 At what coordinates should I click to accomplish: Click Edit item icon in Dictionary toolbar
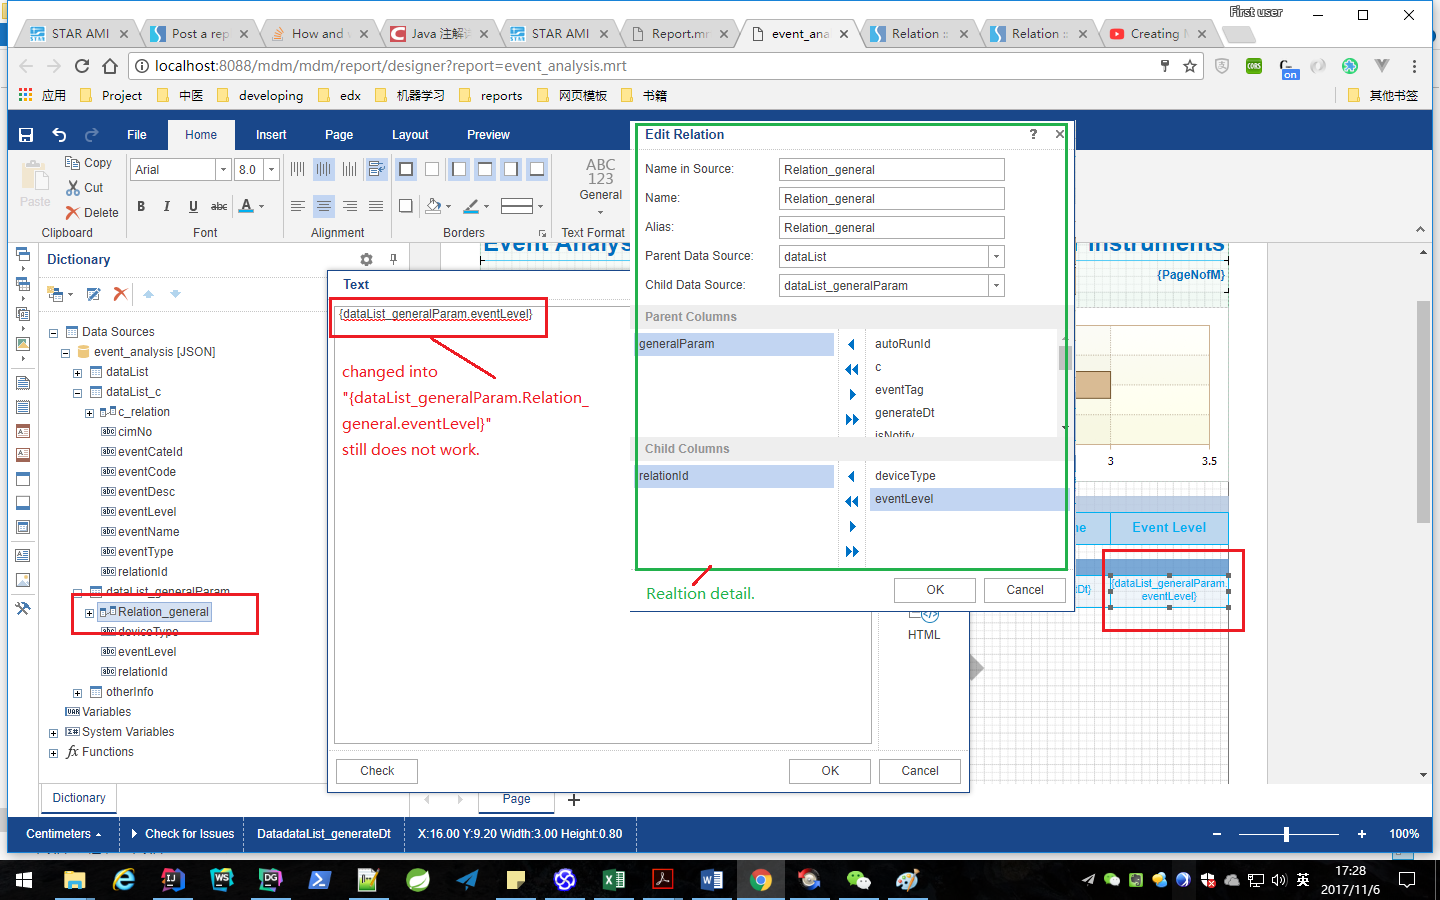93,294
